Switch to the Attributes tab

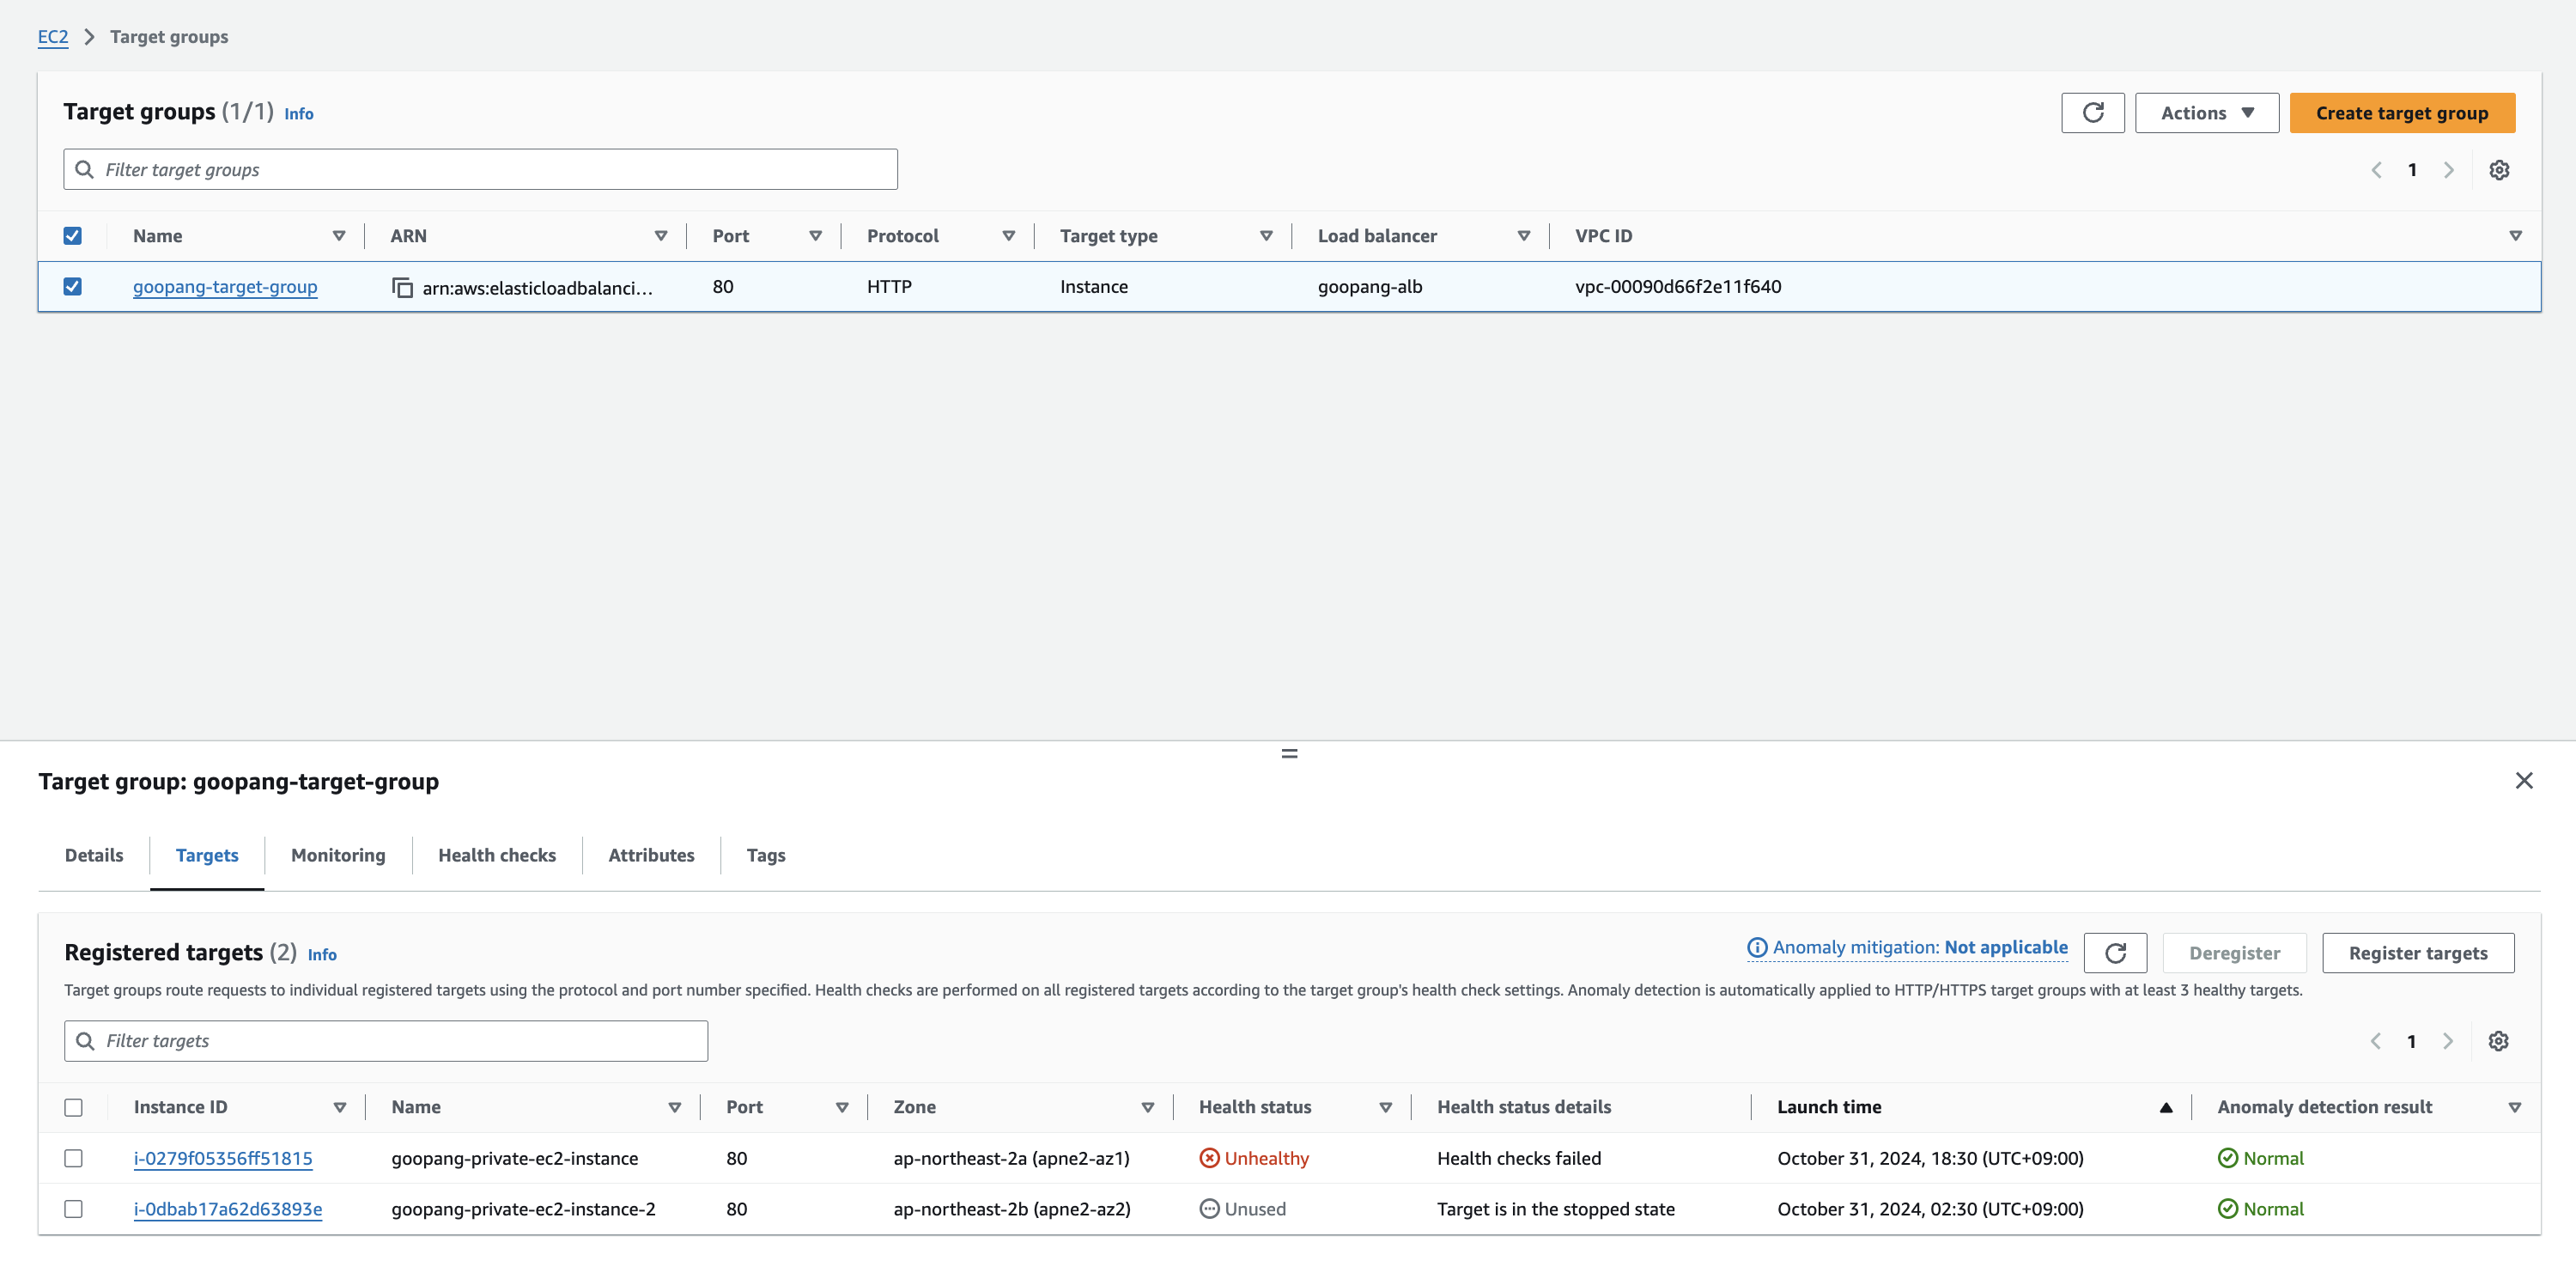[651, 855]
